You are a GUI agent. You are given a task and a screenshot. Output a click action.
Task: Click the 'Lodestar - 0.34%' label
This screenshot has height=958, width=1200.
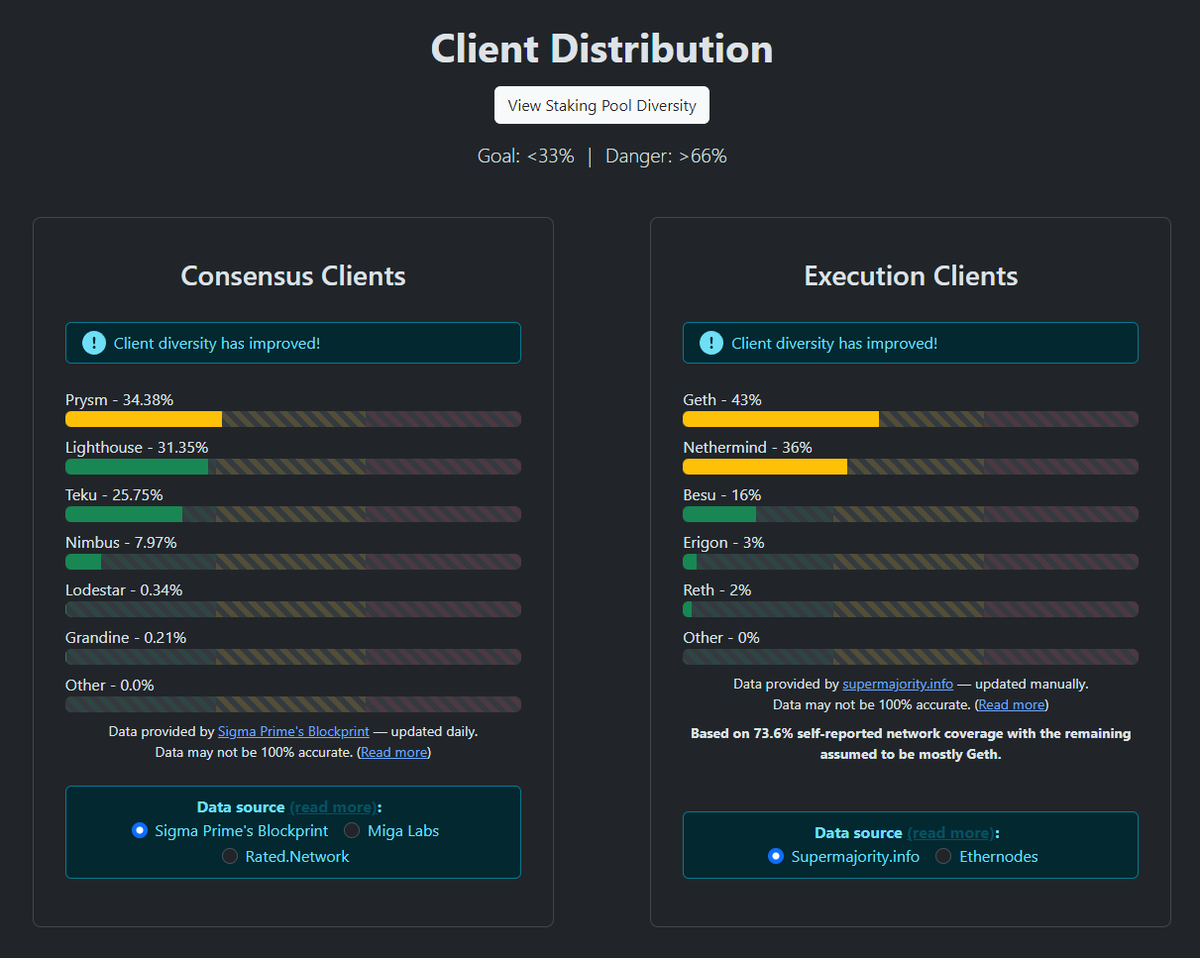point(124,590)
